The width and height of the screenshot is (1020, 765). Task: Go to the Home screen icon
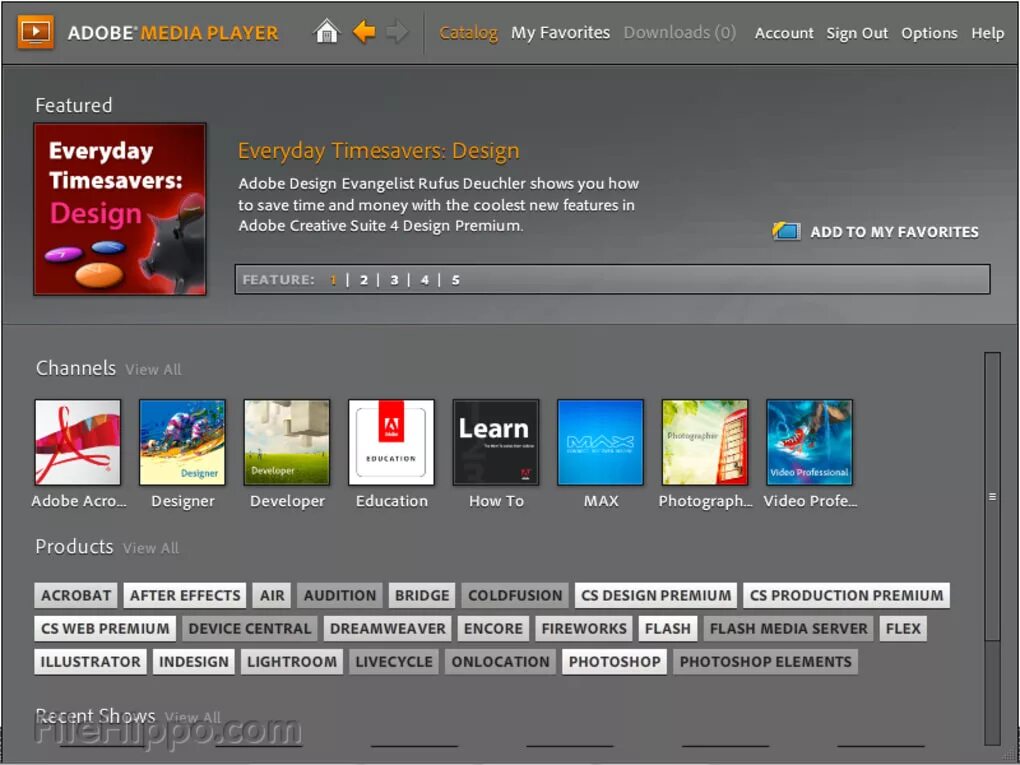coord(327,31)
